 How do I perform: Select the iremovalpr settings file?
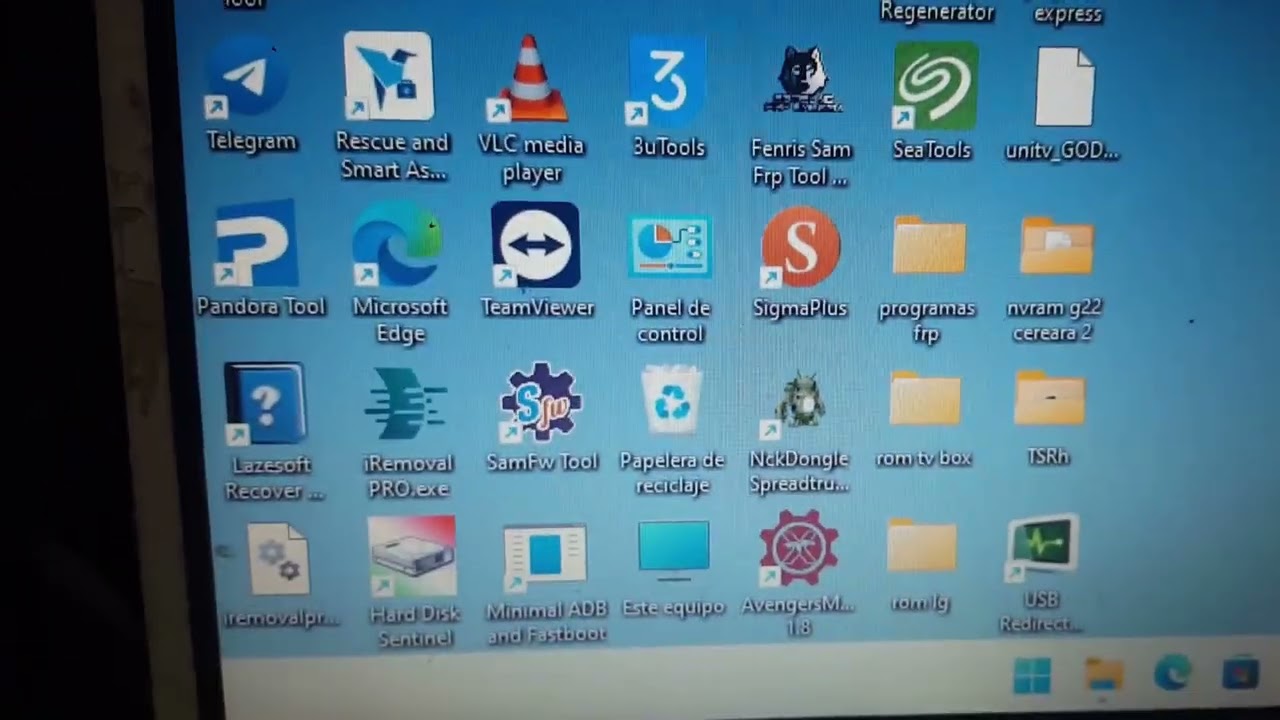coord(278,560)
